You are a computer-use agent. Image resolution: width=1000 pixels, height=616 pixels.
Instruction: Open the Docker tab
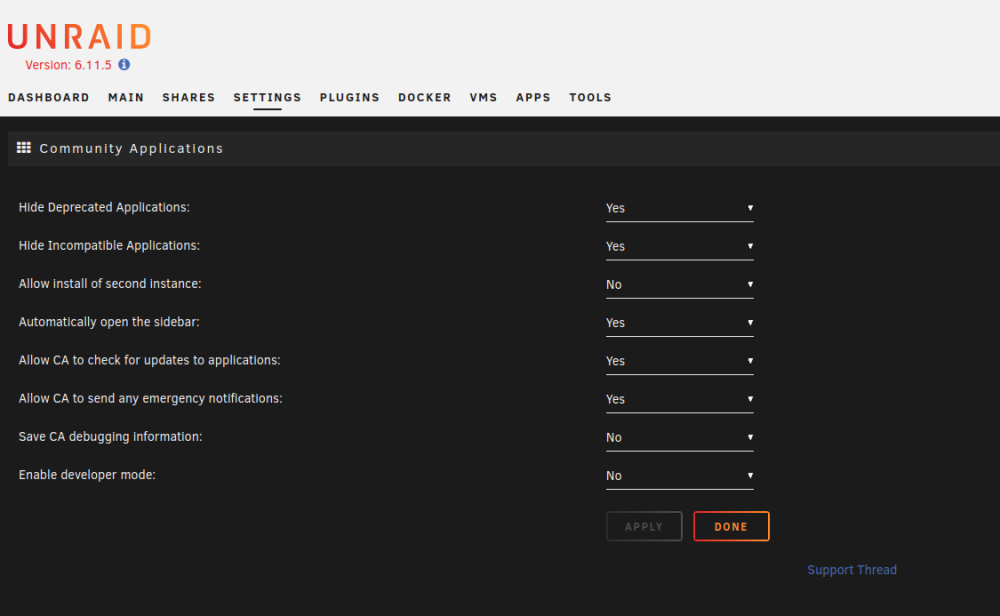tap(425, 98)
